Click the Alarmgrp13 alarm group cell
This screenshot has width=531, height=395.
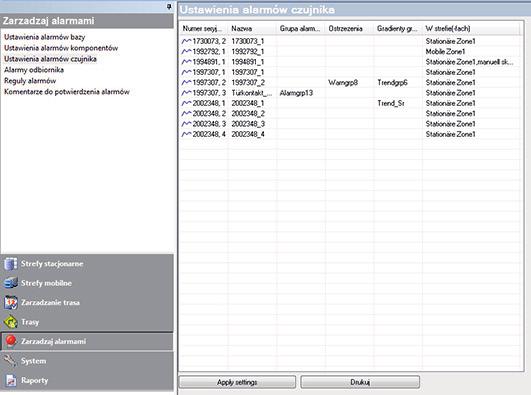(296, 93)
